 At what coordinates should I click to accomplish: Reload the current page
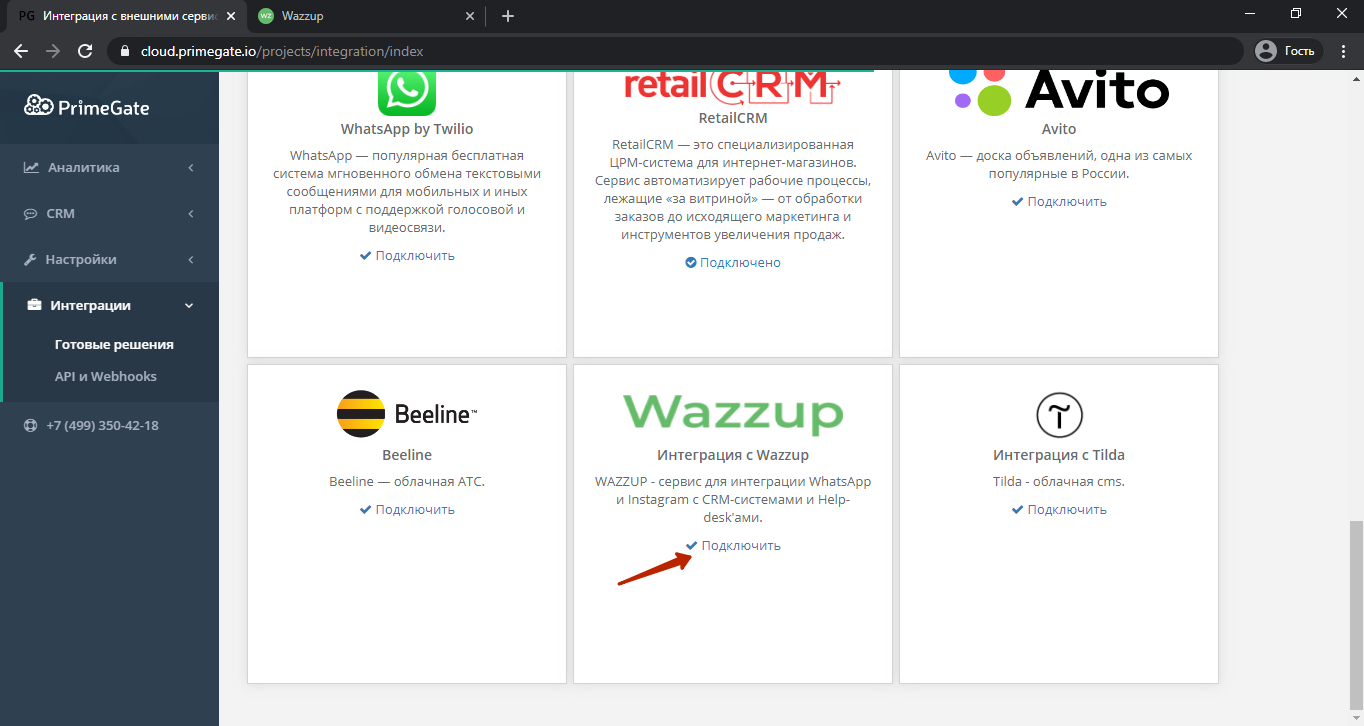[85, 50]
